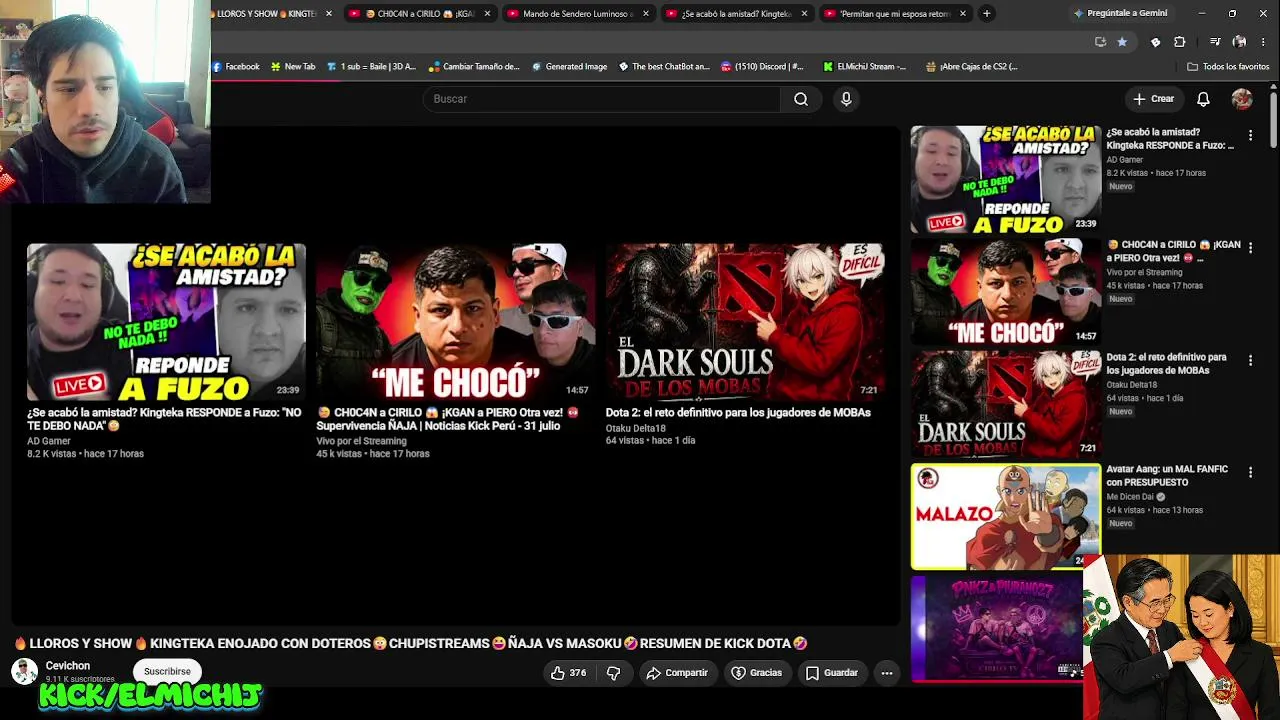Image resolution: width=1280 pixels, height=720 pixels.
Task: Open YouTube notifications bell
Action: (x=1203, y=99)
